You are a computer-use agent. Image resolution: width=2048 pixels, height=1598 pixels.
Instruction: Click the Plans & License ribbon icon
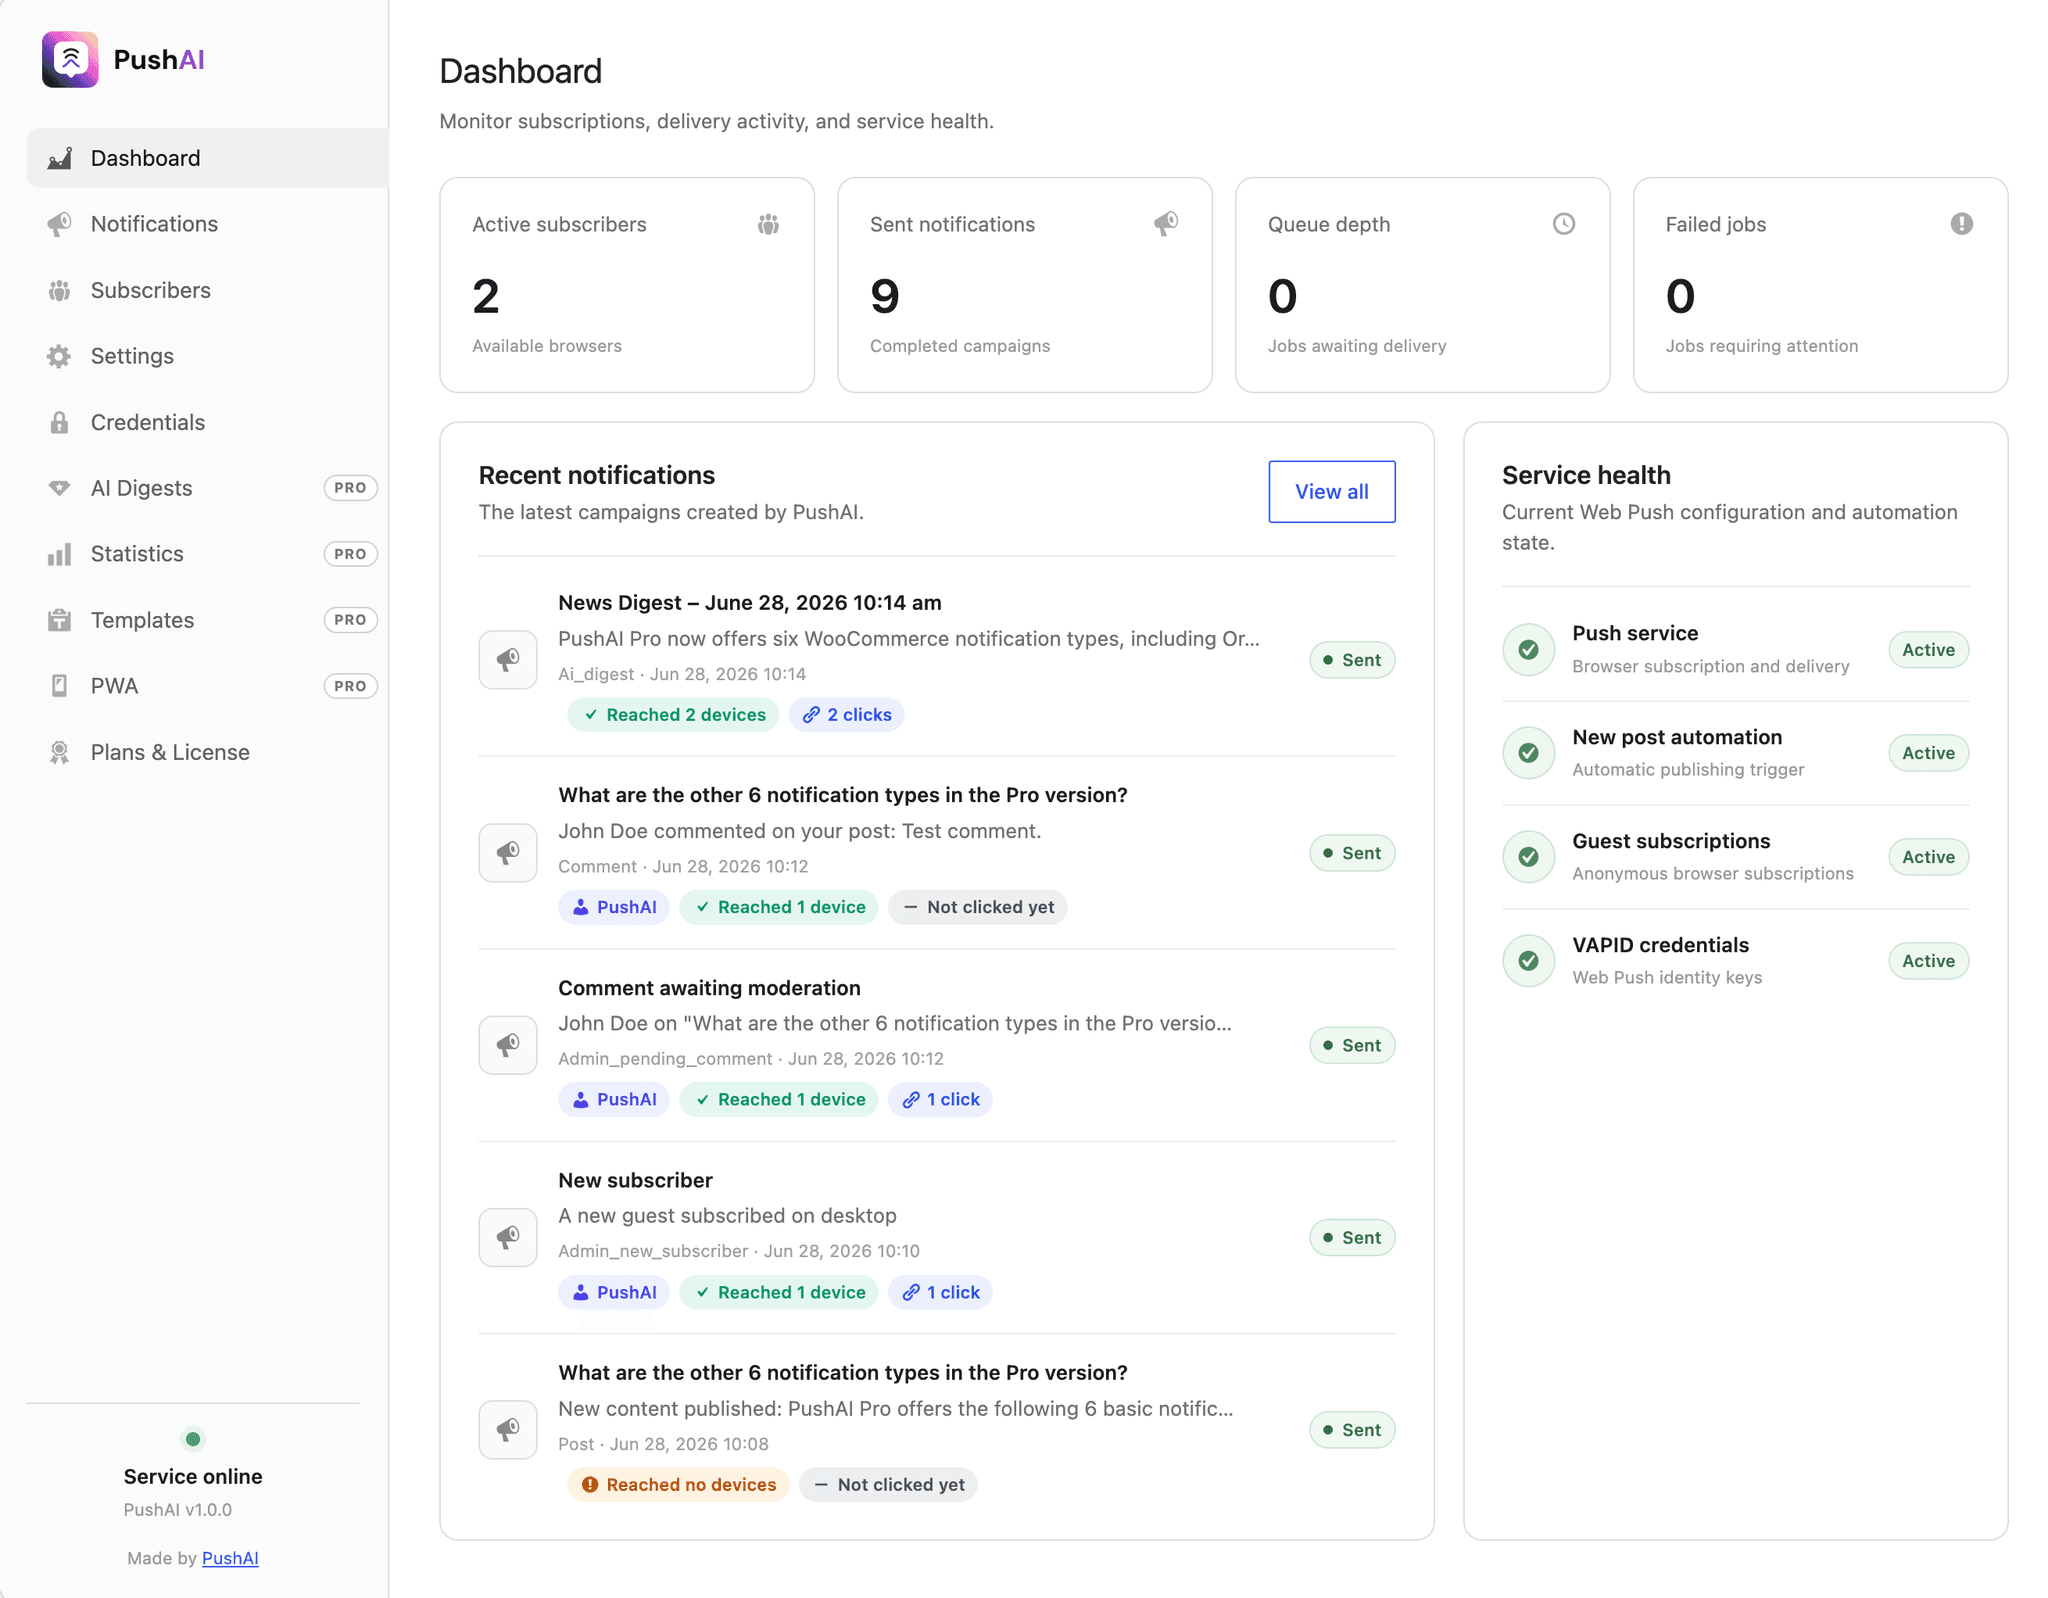[x=60, y=752]
